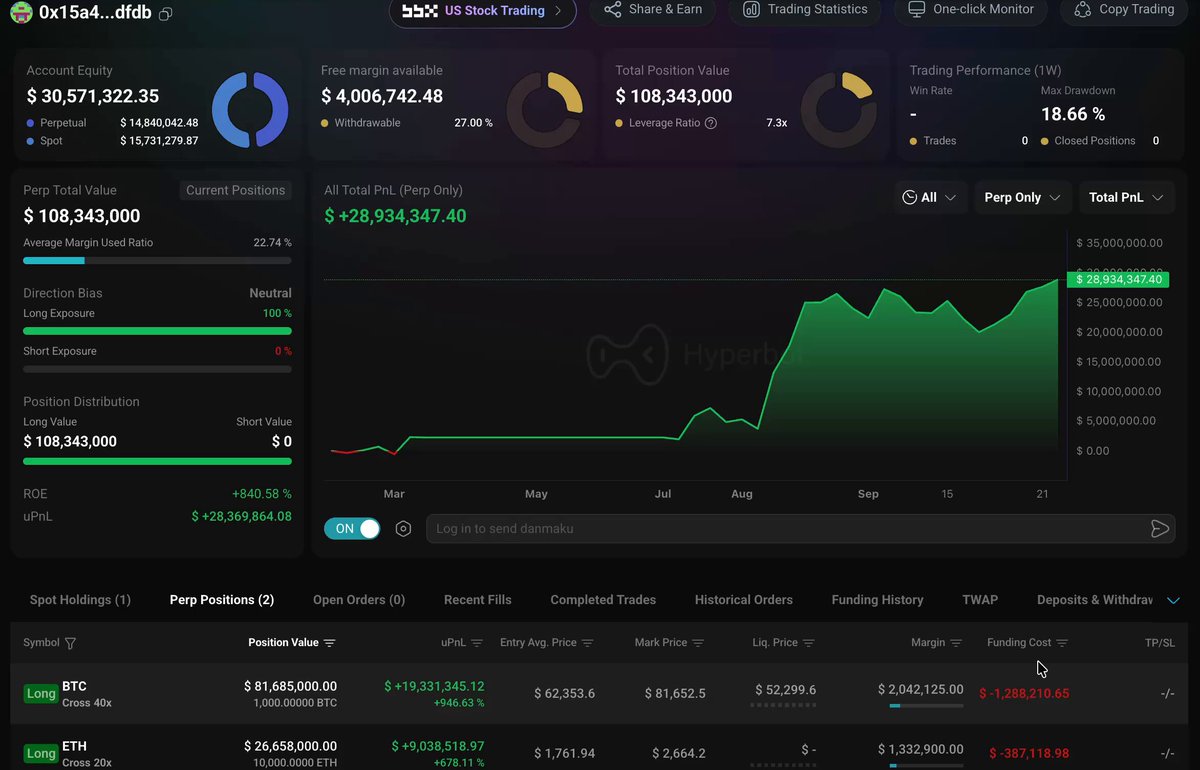
Task: Click the danmaku message input field
Action: point(785,529)
